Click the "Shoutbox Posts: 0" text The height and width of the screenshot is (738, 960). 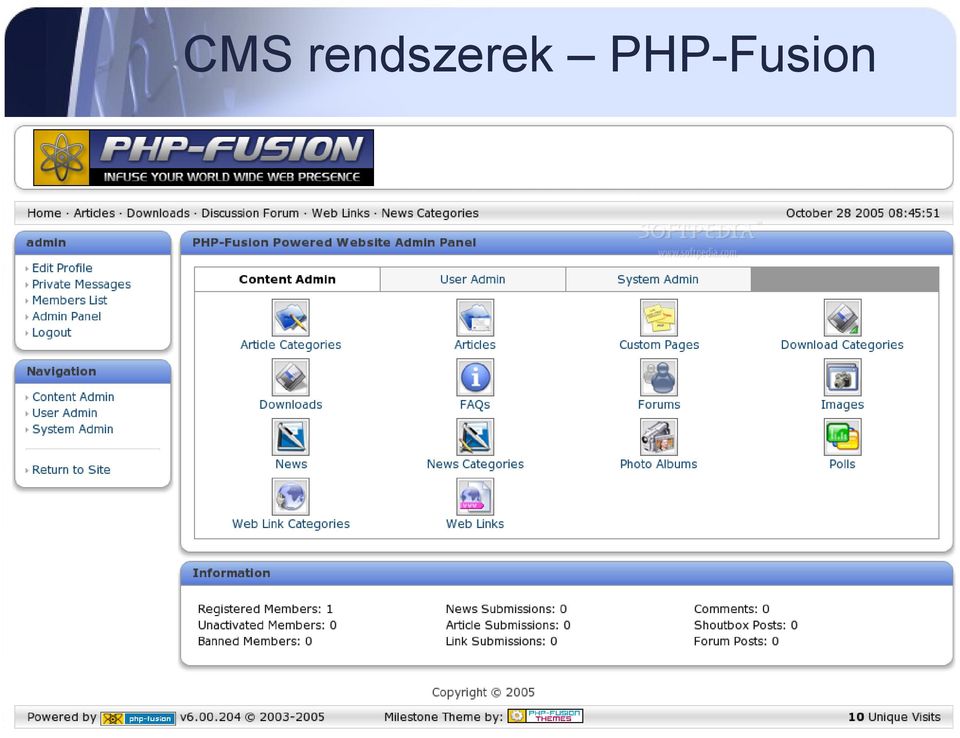click(746, 625)
